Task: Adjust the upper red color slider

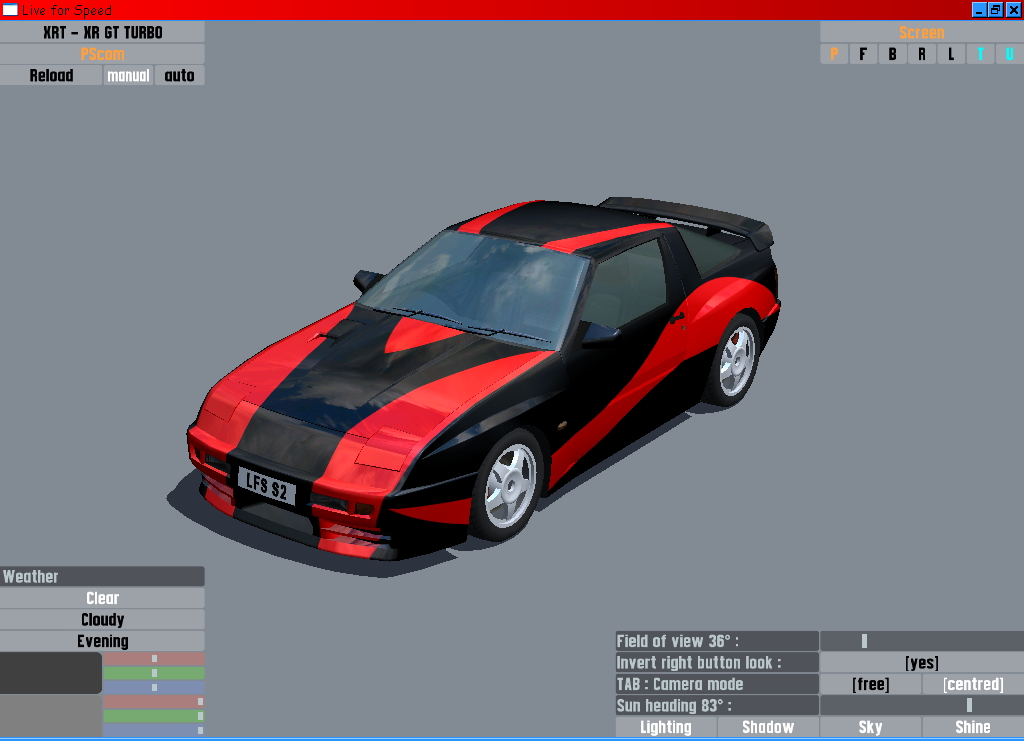Action: pos(154,659)
